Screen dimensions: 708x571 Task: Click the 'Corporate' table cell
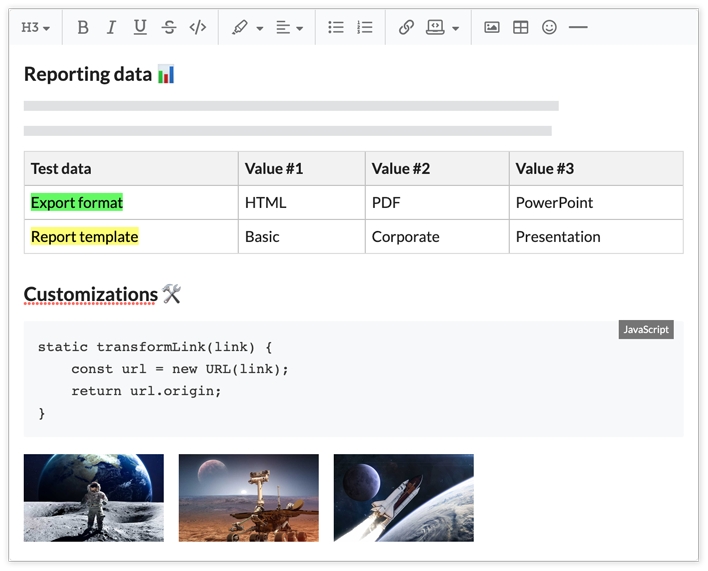tap(437, 237)
